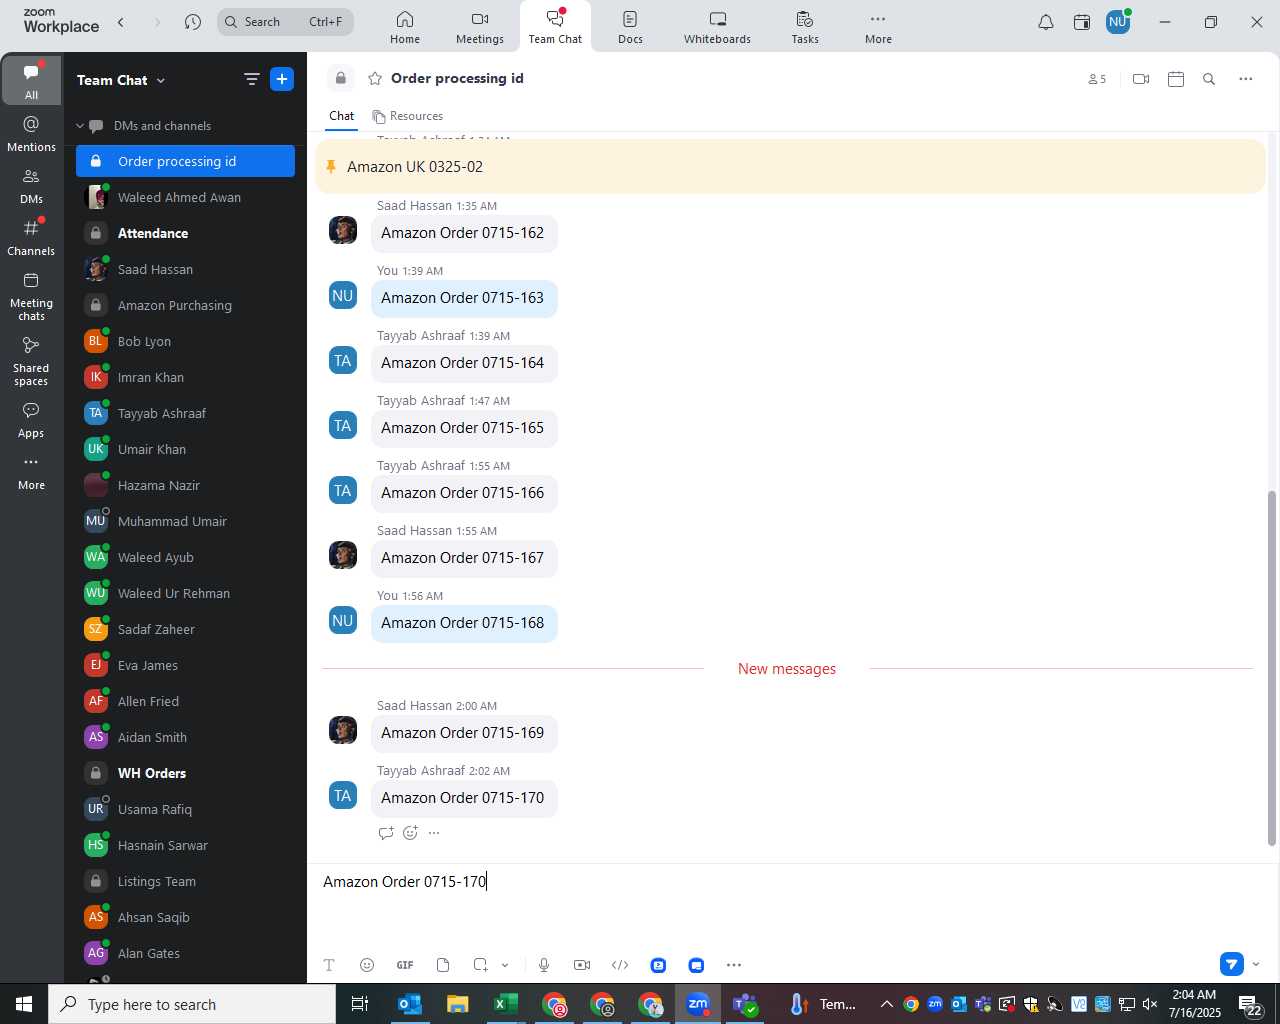Select the Chat tab

pos(341,116)
